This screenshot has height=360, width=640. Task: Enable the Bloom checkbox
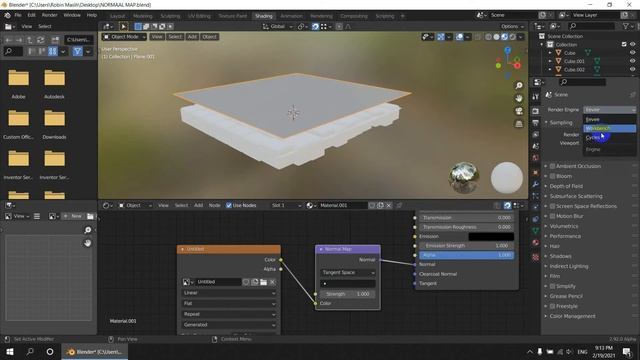coord(552,176)
